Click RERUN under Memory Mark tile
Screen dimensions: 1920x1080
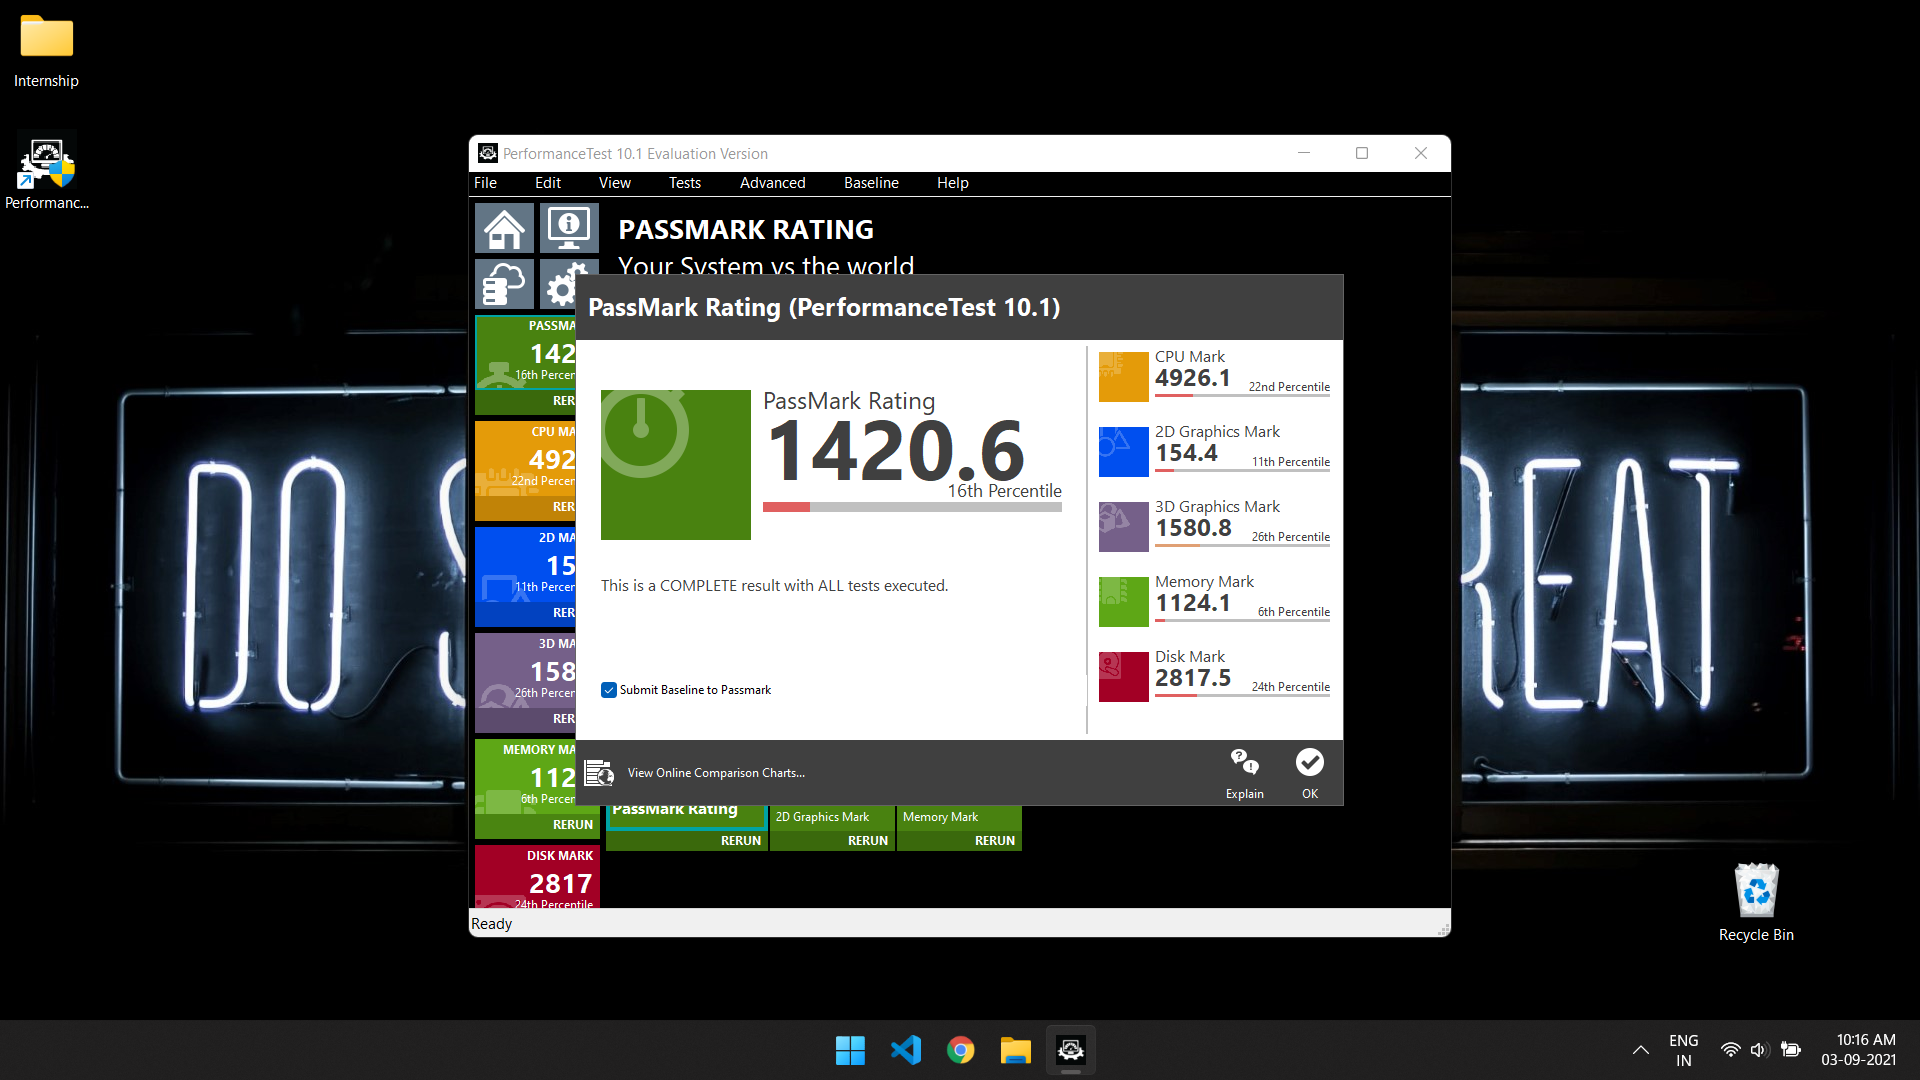994,841
